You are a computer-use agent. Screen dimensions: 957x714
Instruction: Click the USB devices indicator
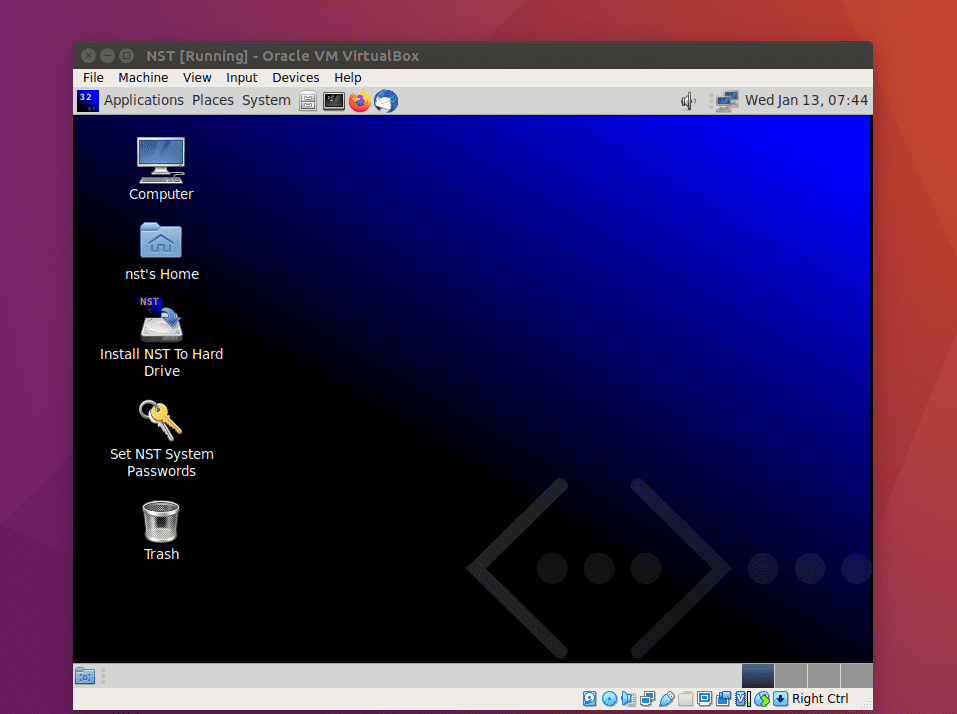[x=666, y=699]
